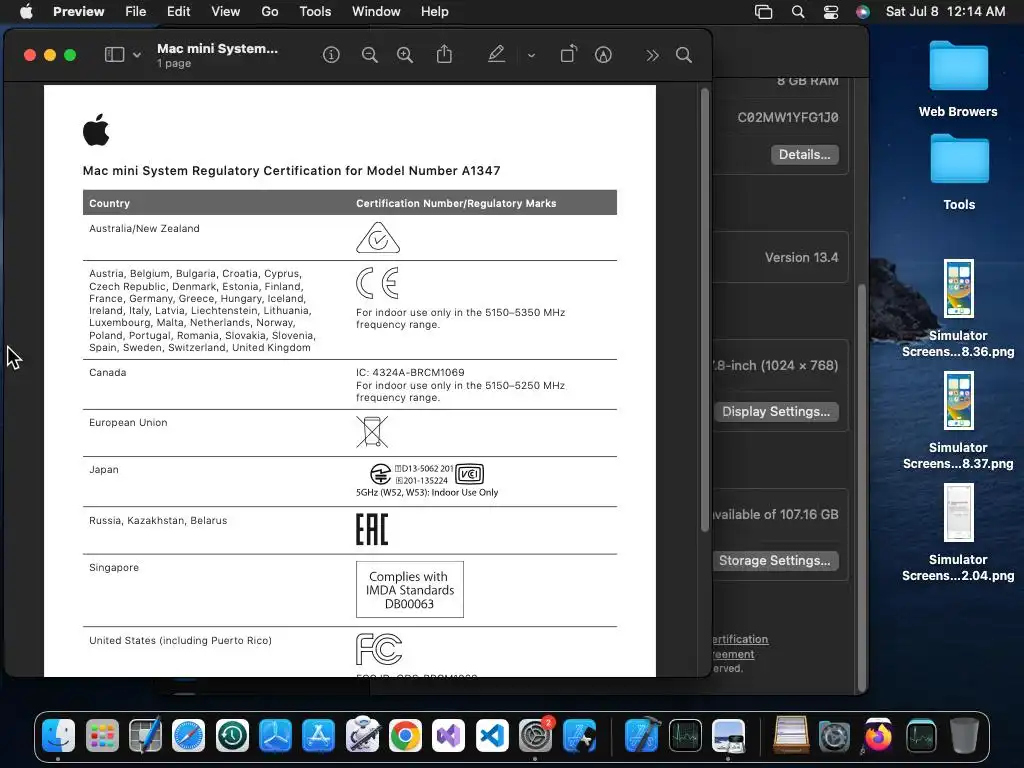The image size is (1024, 768).
Task: Open the sidebar view options chevron
Action: coord(137,56)
